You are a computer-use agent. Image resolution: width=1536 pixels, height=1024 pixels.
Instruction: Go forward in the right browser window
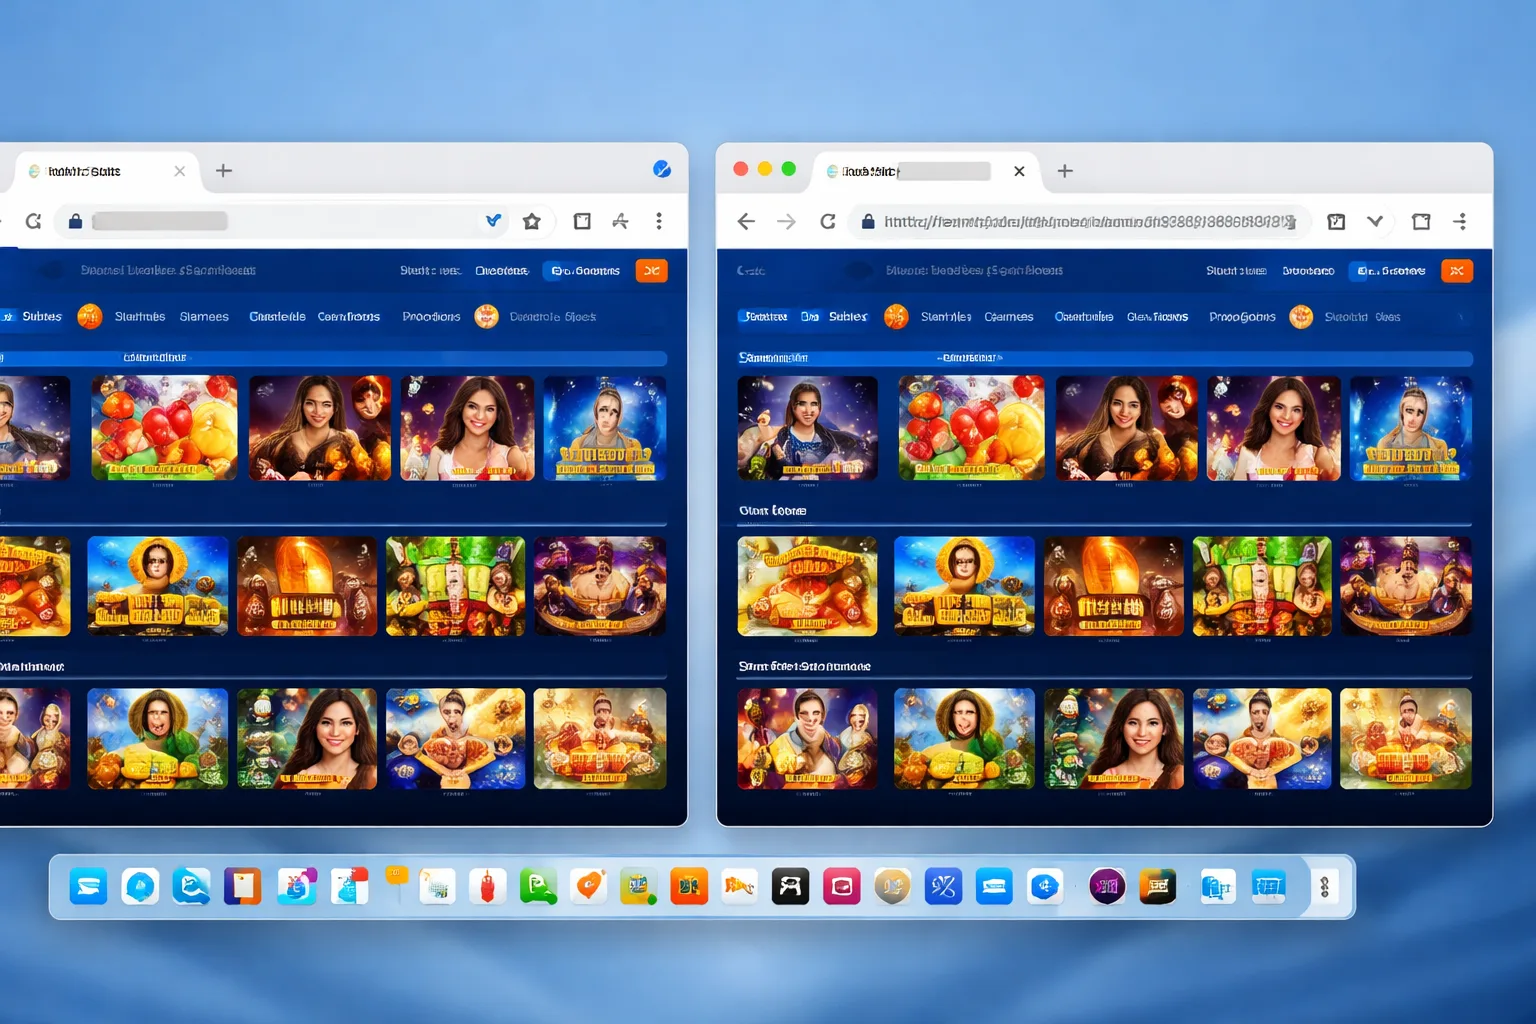[787, 221]
